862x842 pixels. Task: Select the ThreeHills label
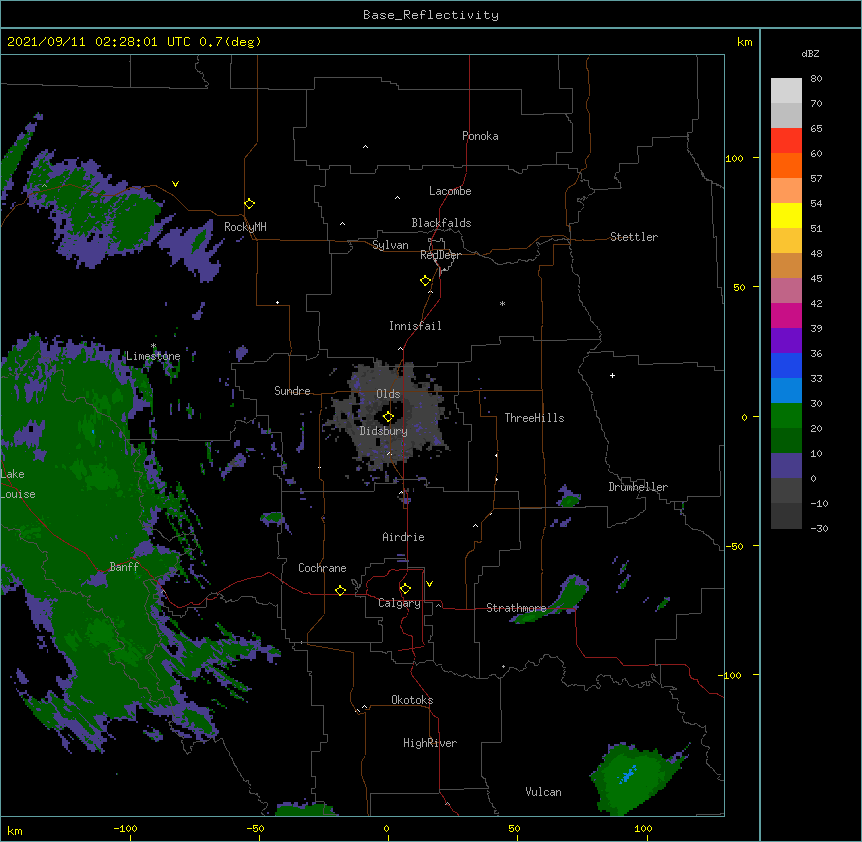pyautogui.click(x=534, y=418)
